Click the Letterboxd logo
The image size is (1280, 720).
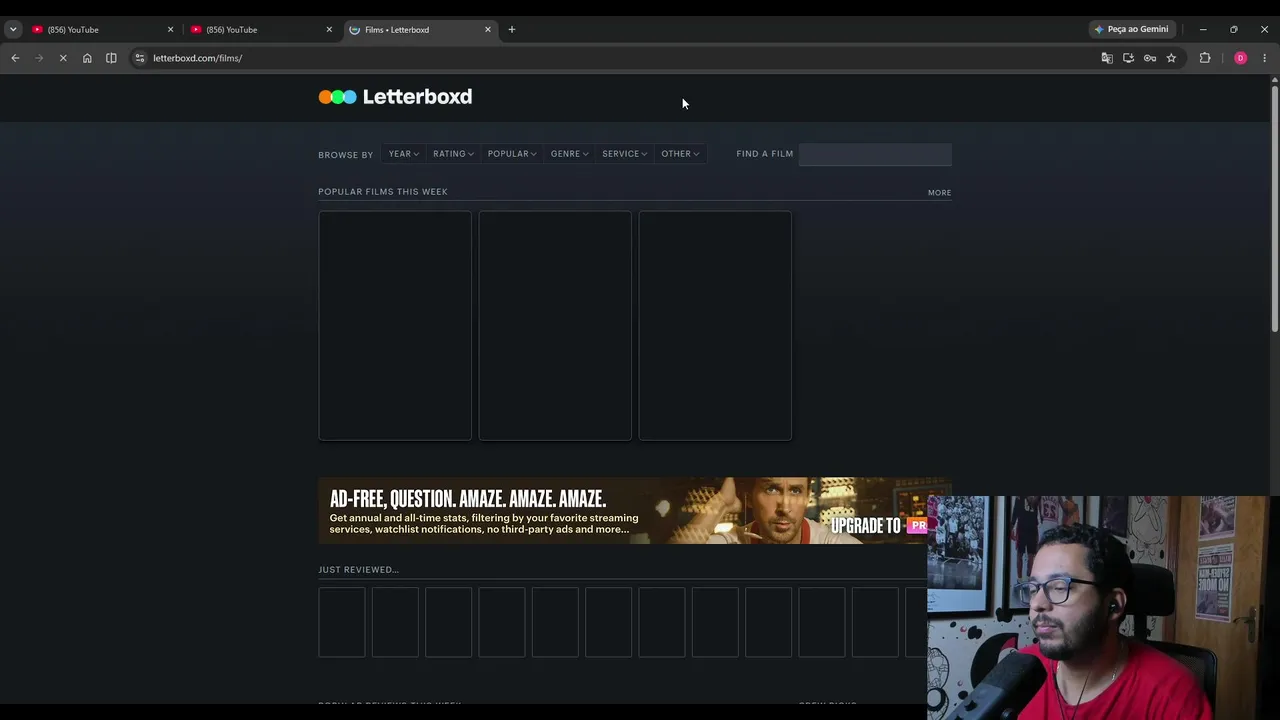[395, 97]
